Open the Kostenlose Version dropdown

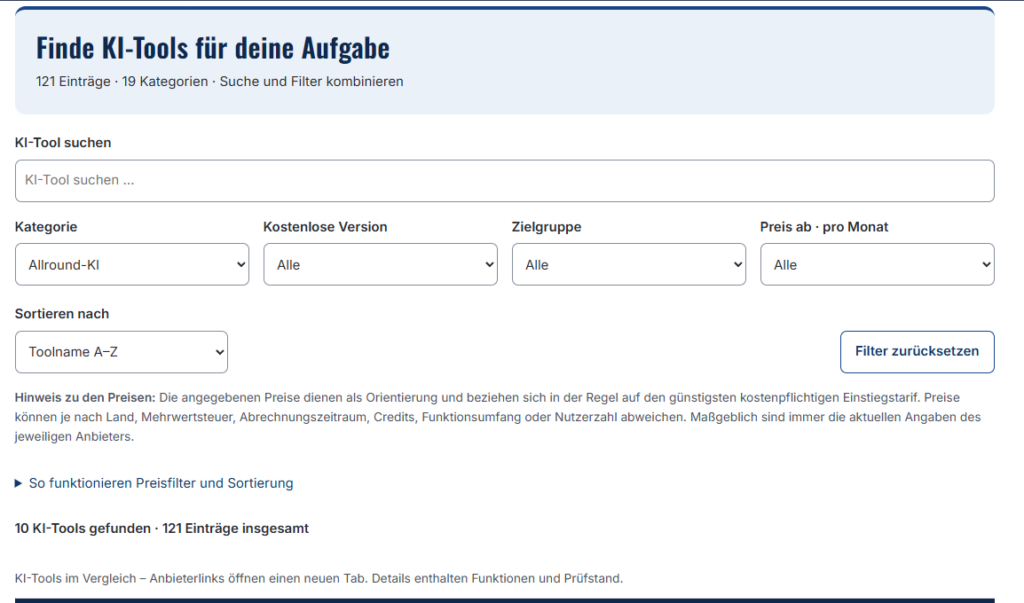click(380, 265)
